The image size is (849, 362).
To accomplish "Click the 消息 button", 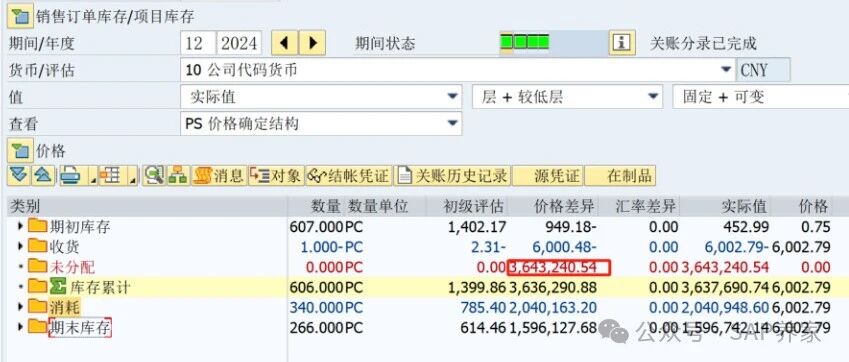I will click(219, 175).
